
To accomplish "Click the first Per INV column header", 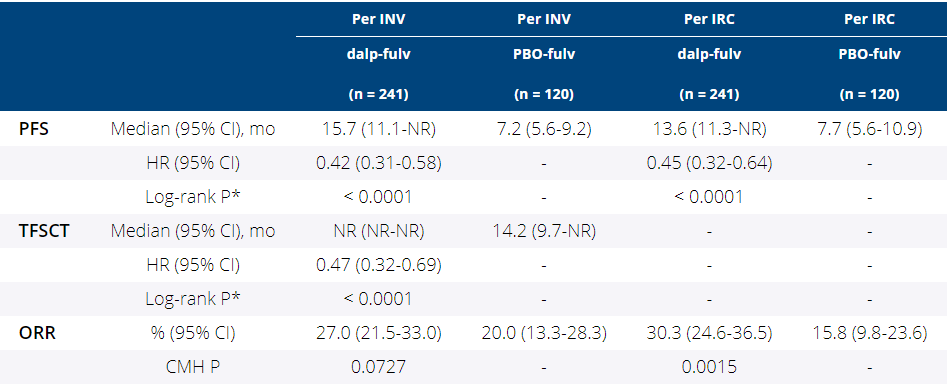I will (379, 19).
